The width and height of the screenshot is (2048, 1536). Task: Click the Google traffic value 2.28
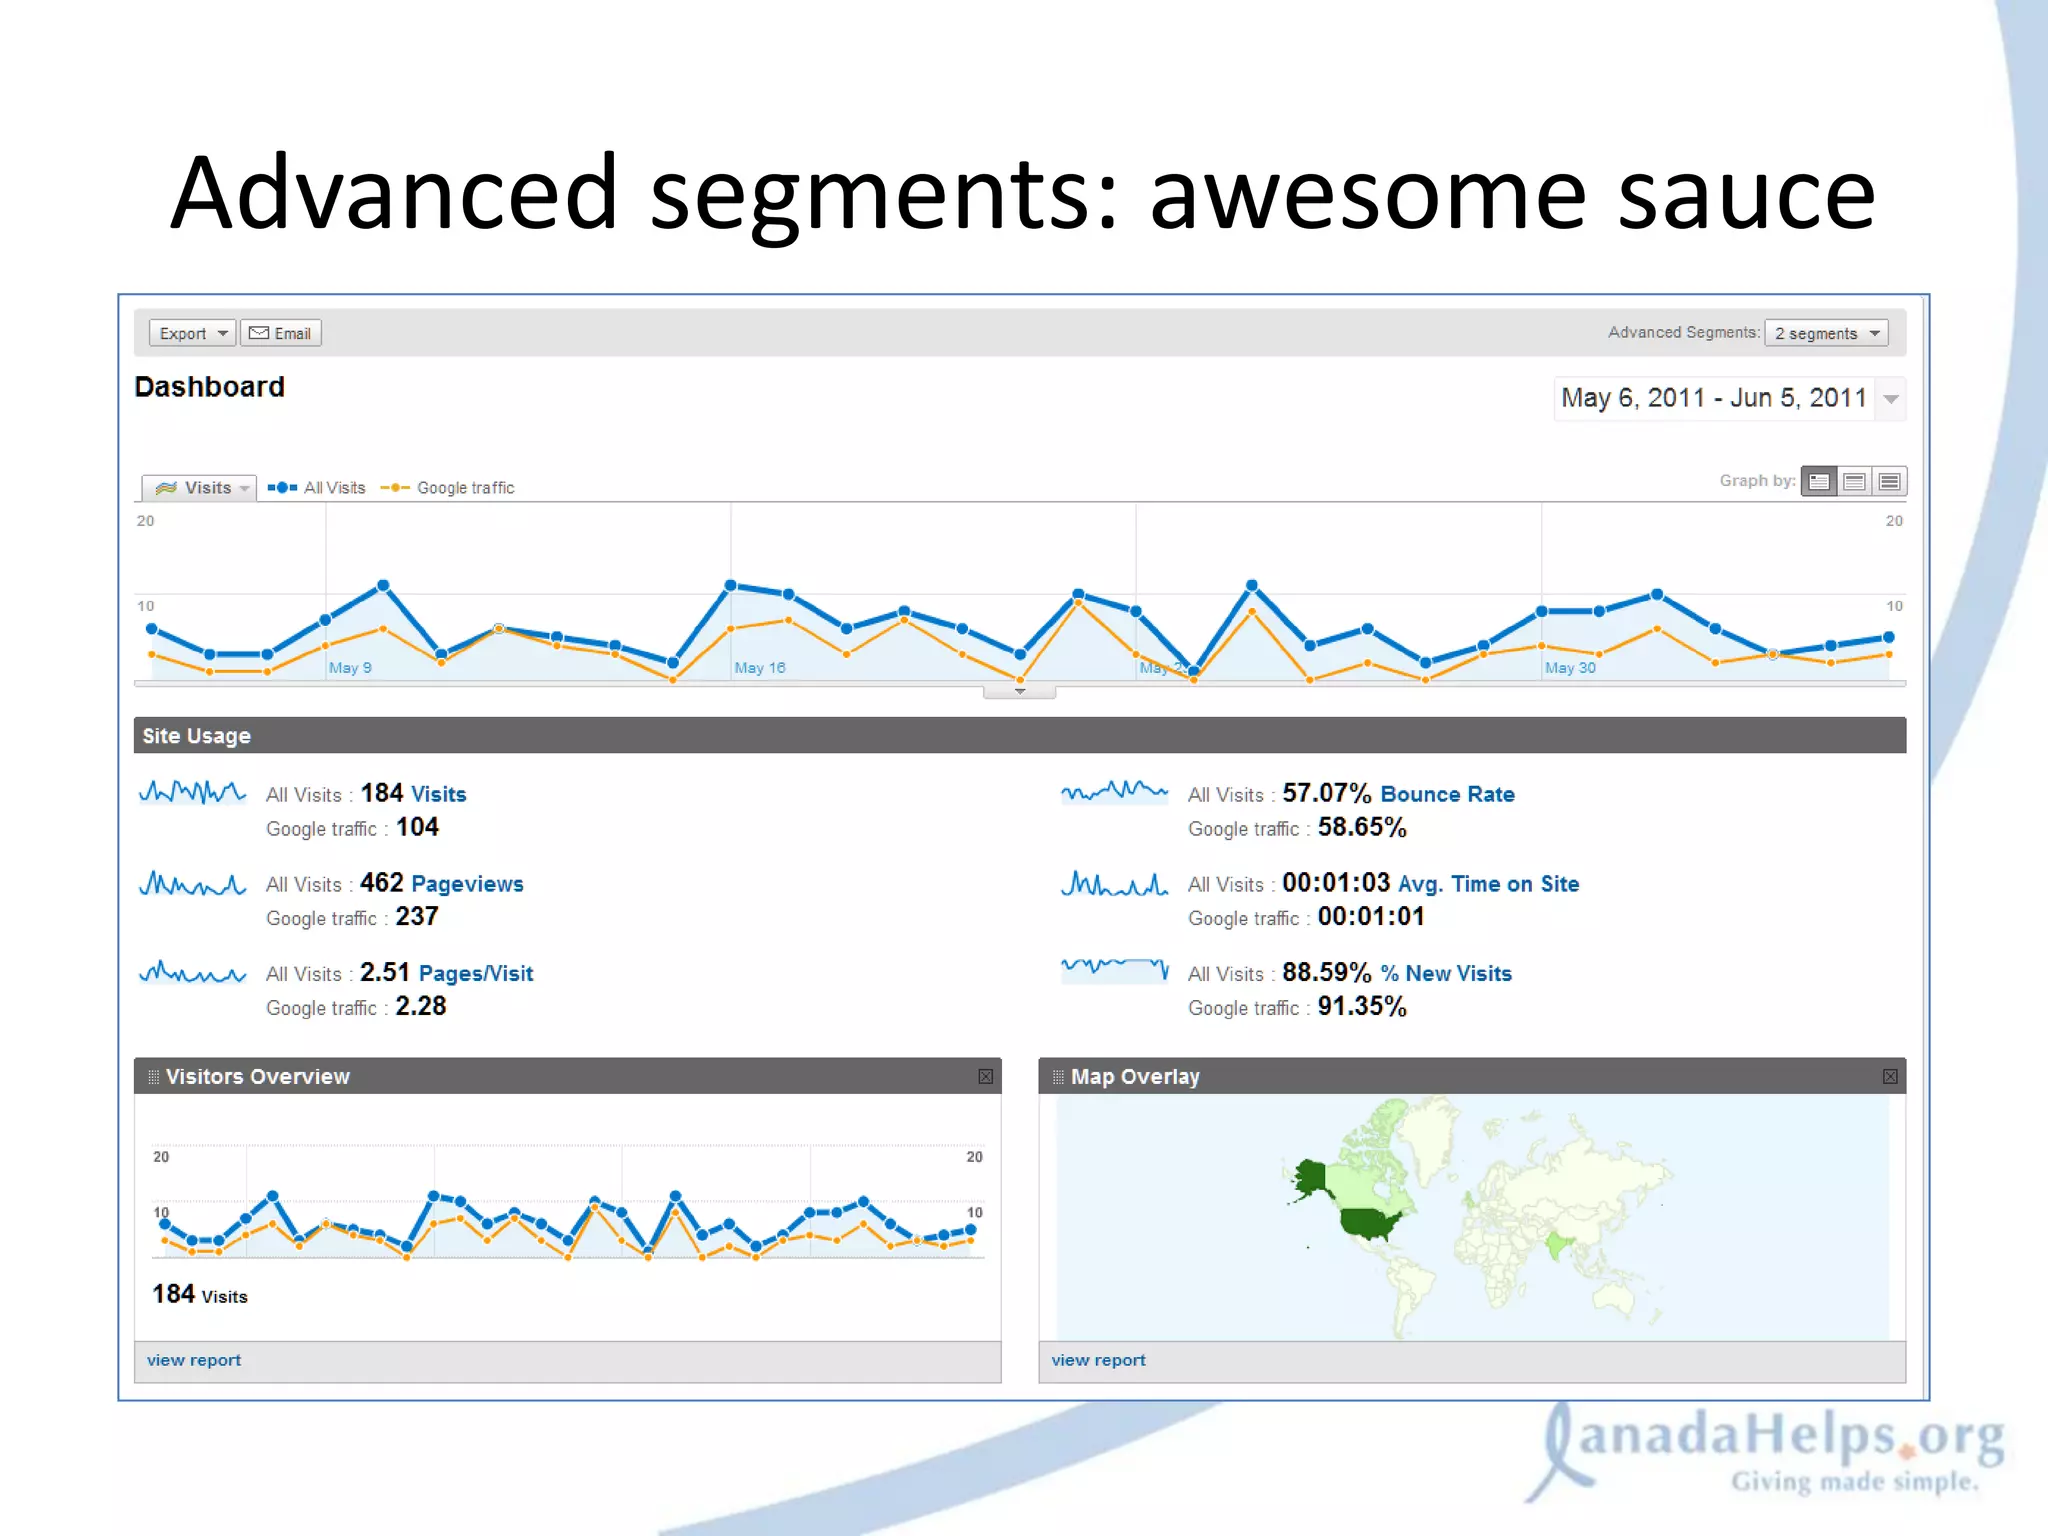point(421,1007)
